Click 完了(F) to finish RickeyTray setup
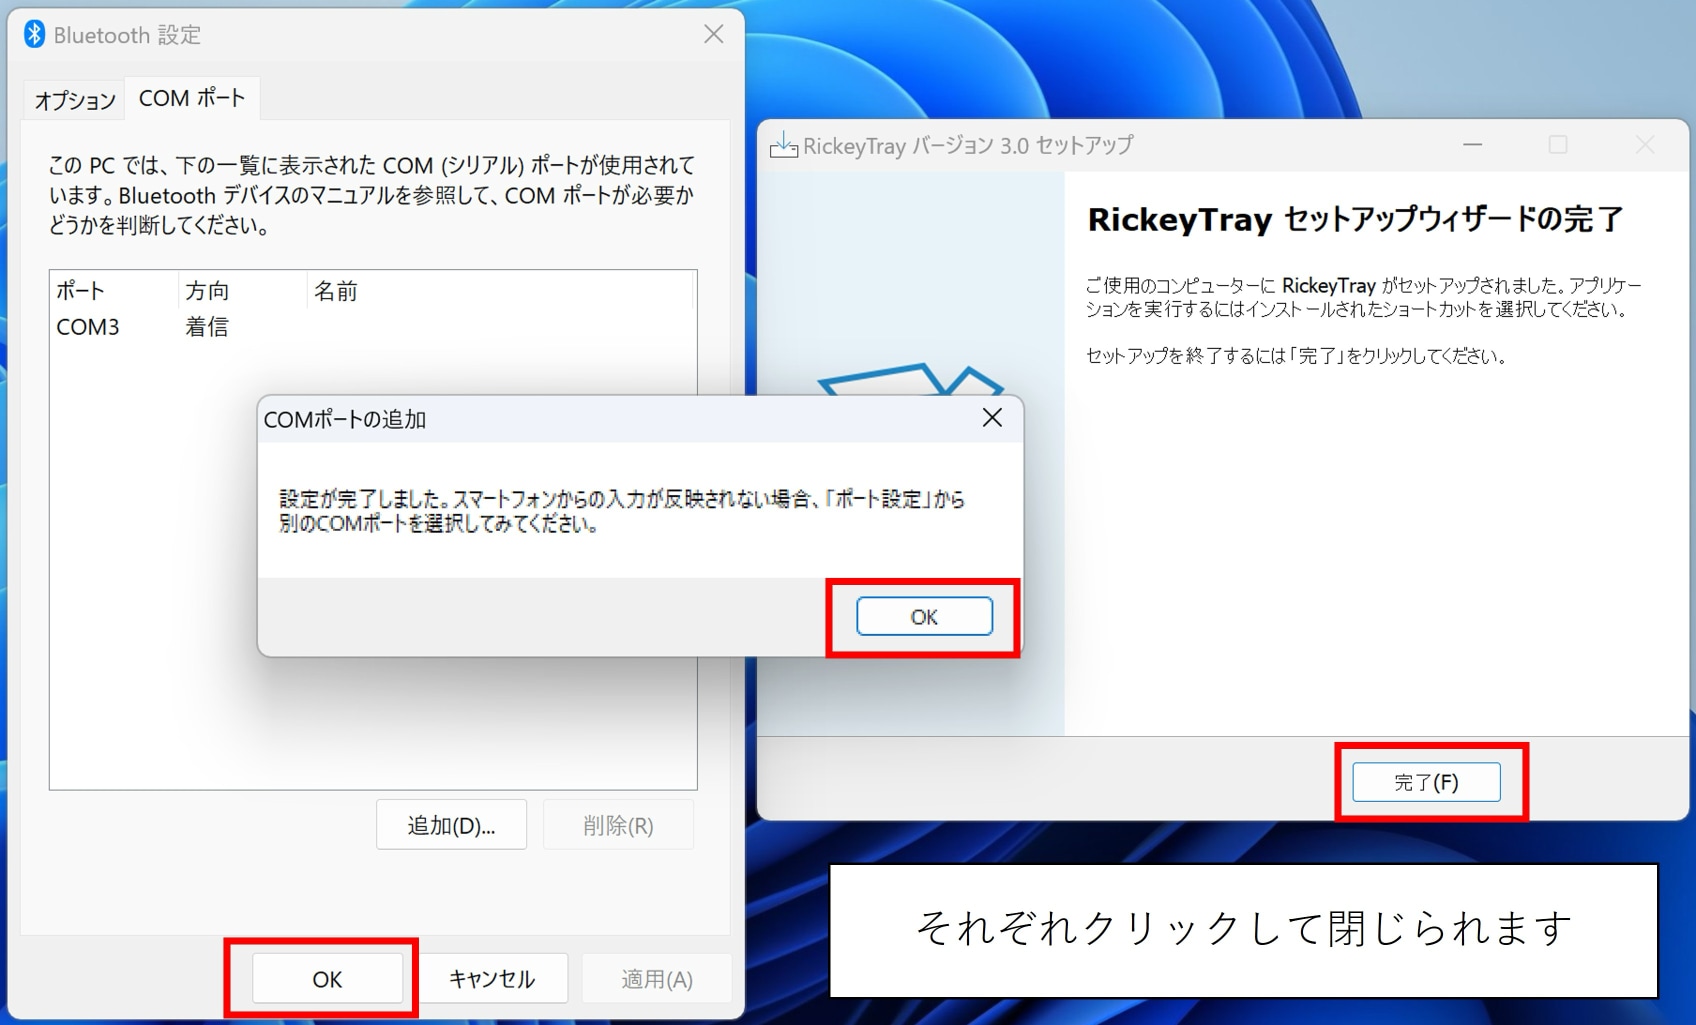This screenshot has width=1696, height=1025. tap(1425, 782)
